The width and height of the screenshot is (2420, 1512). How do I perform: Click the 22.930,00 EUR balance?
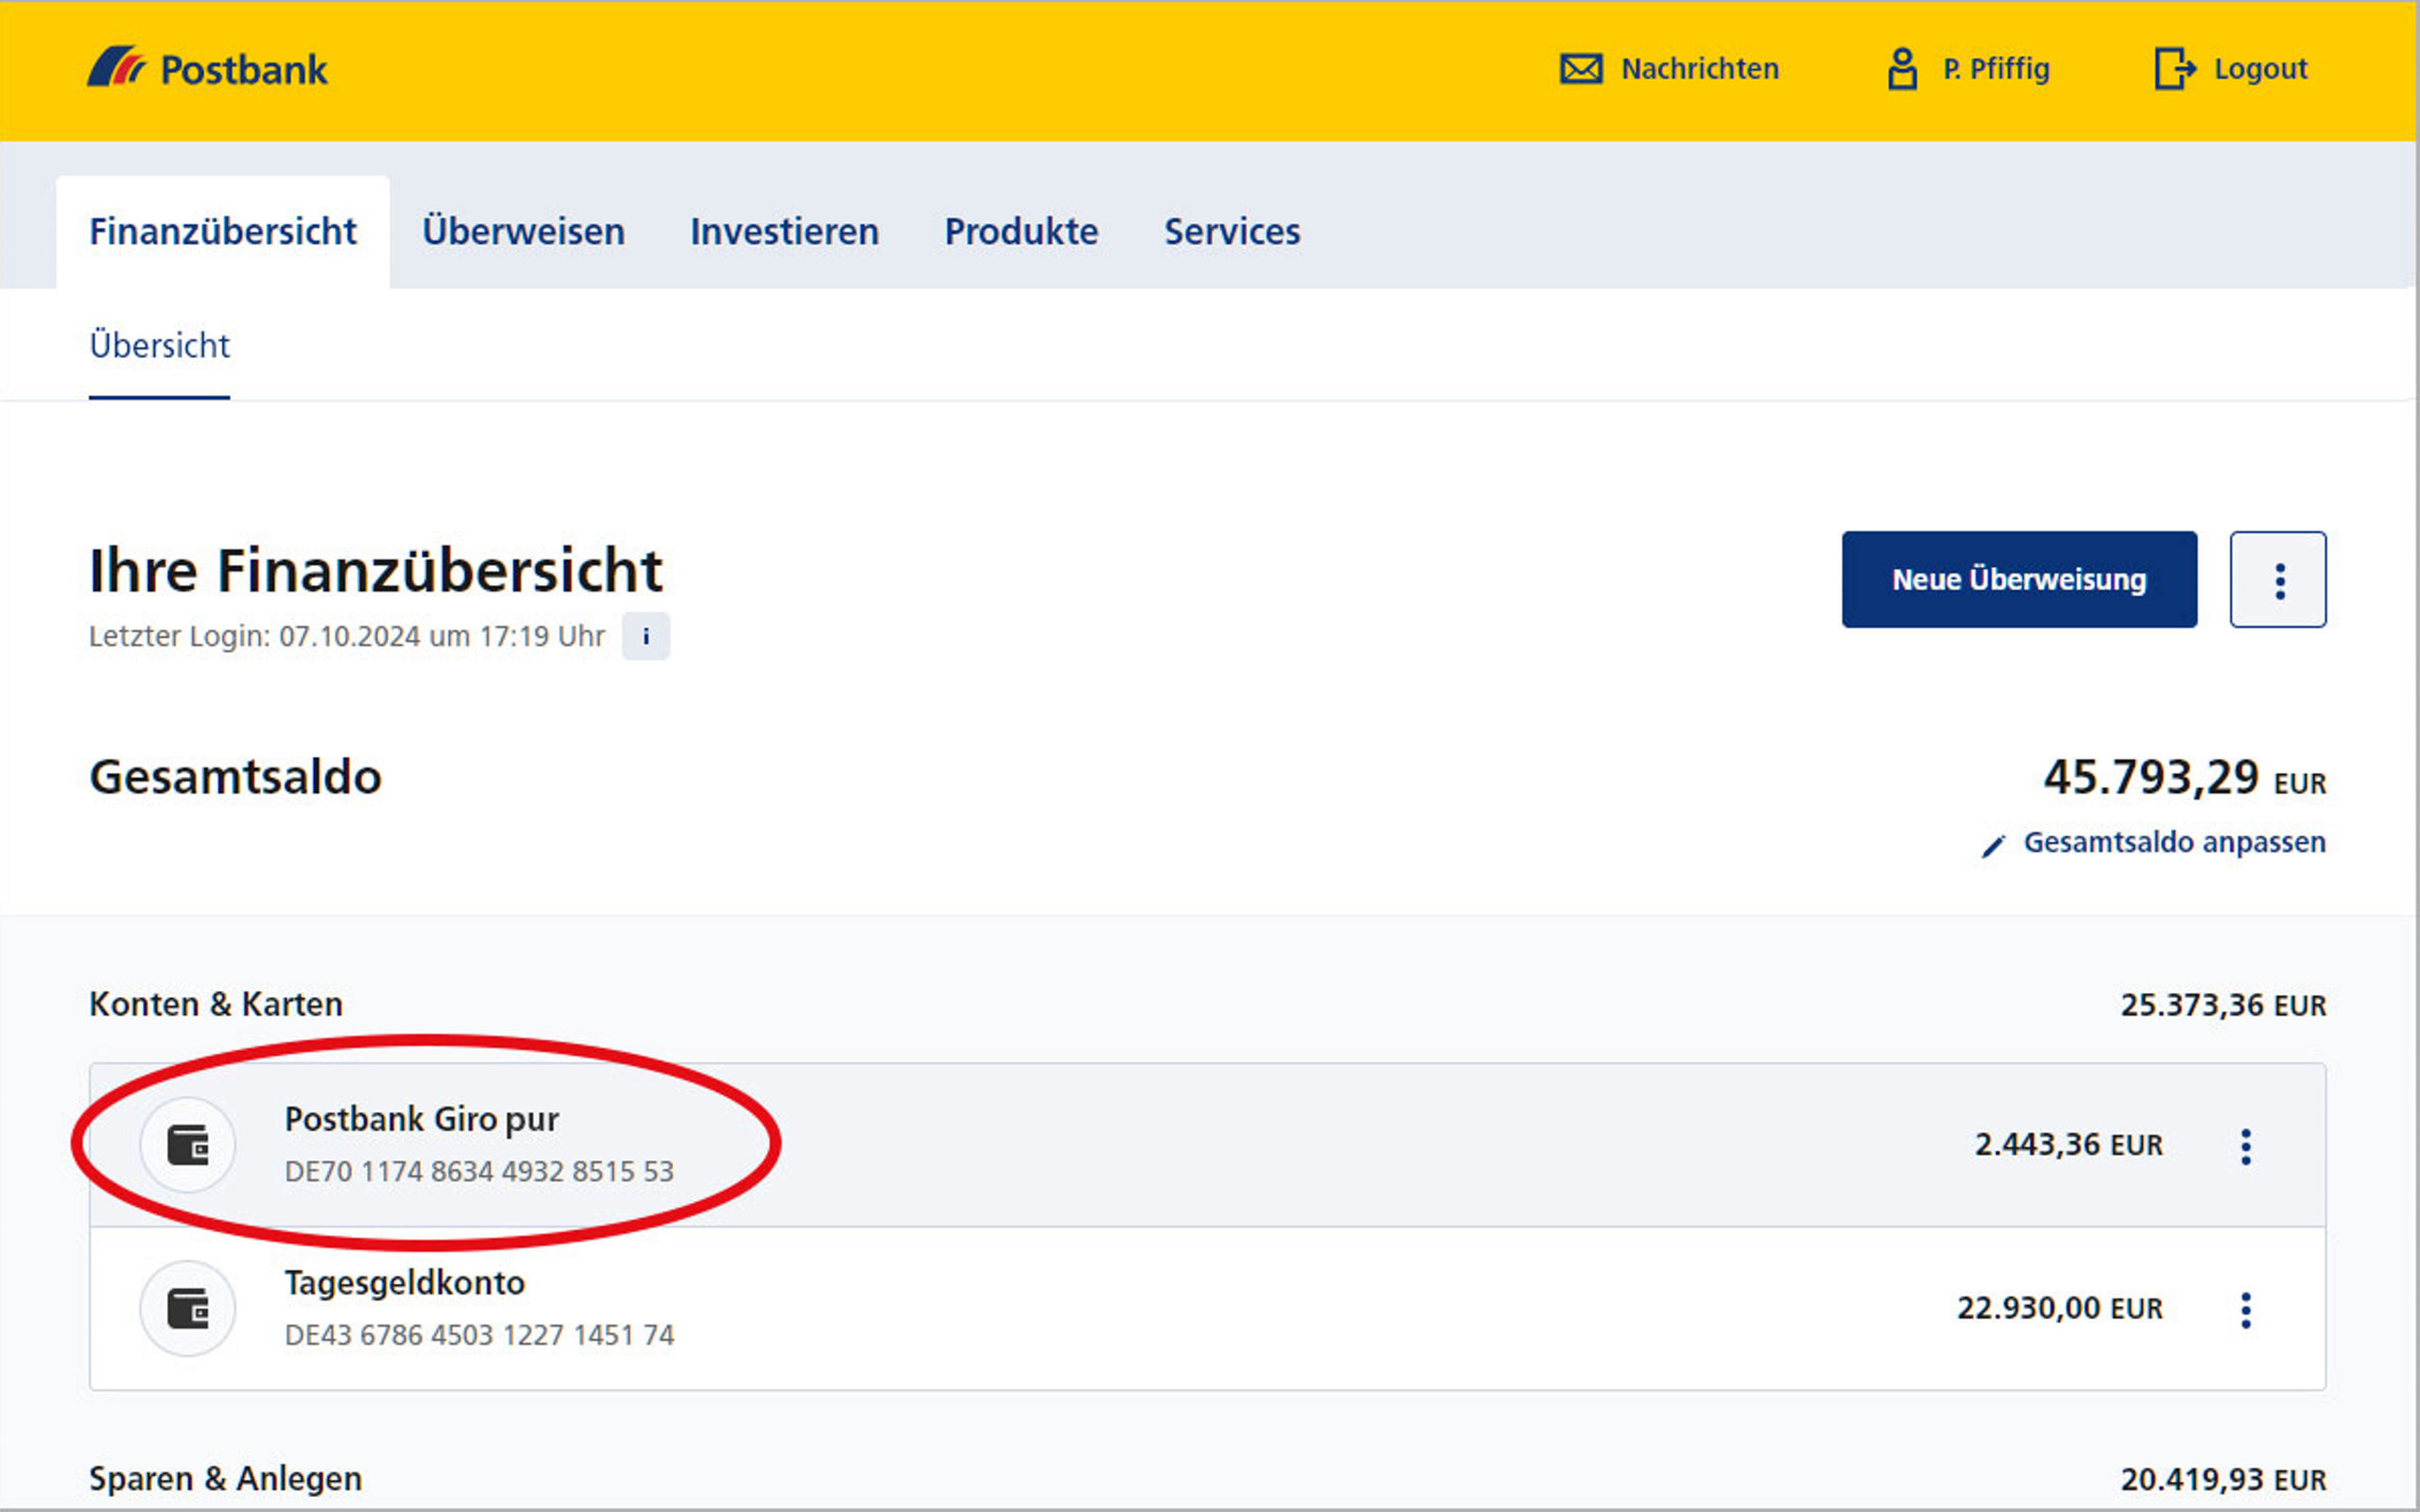[x=2059, y=1308]
